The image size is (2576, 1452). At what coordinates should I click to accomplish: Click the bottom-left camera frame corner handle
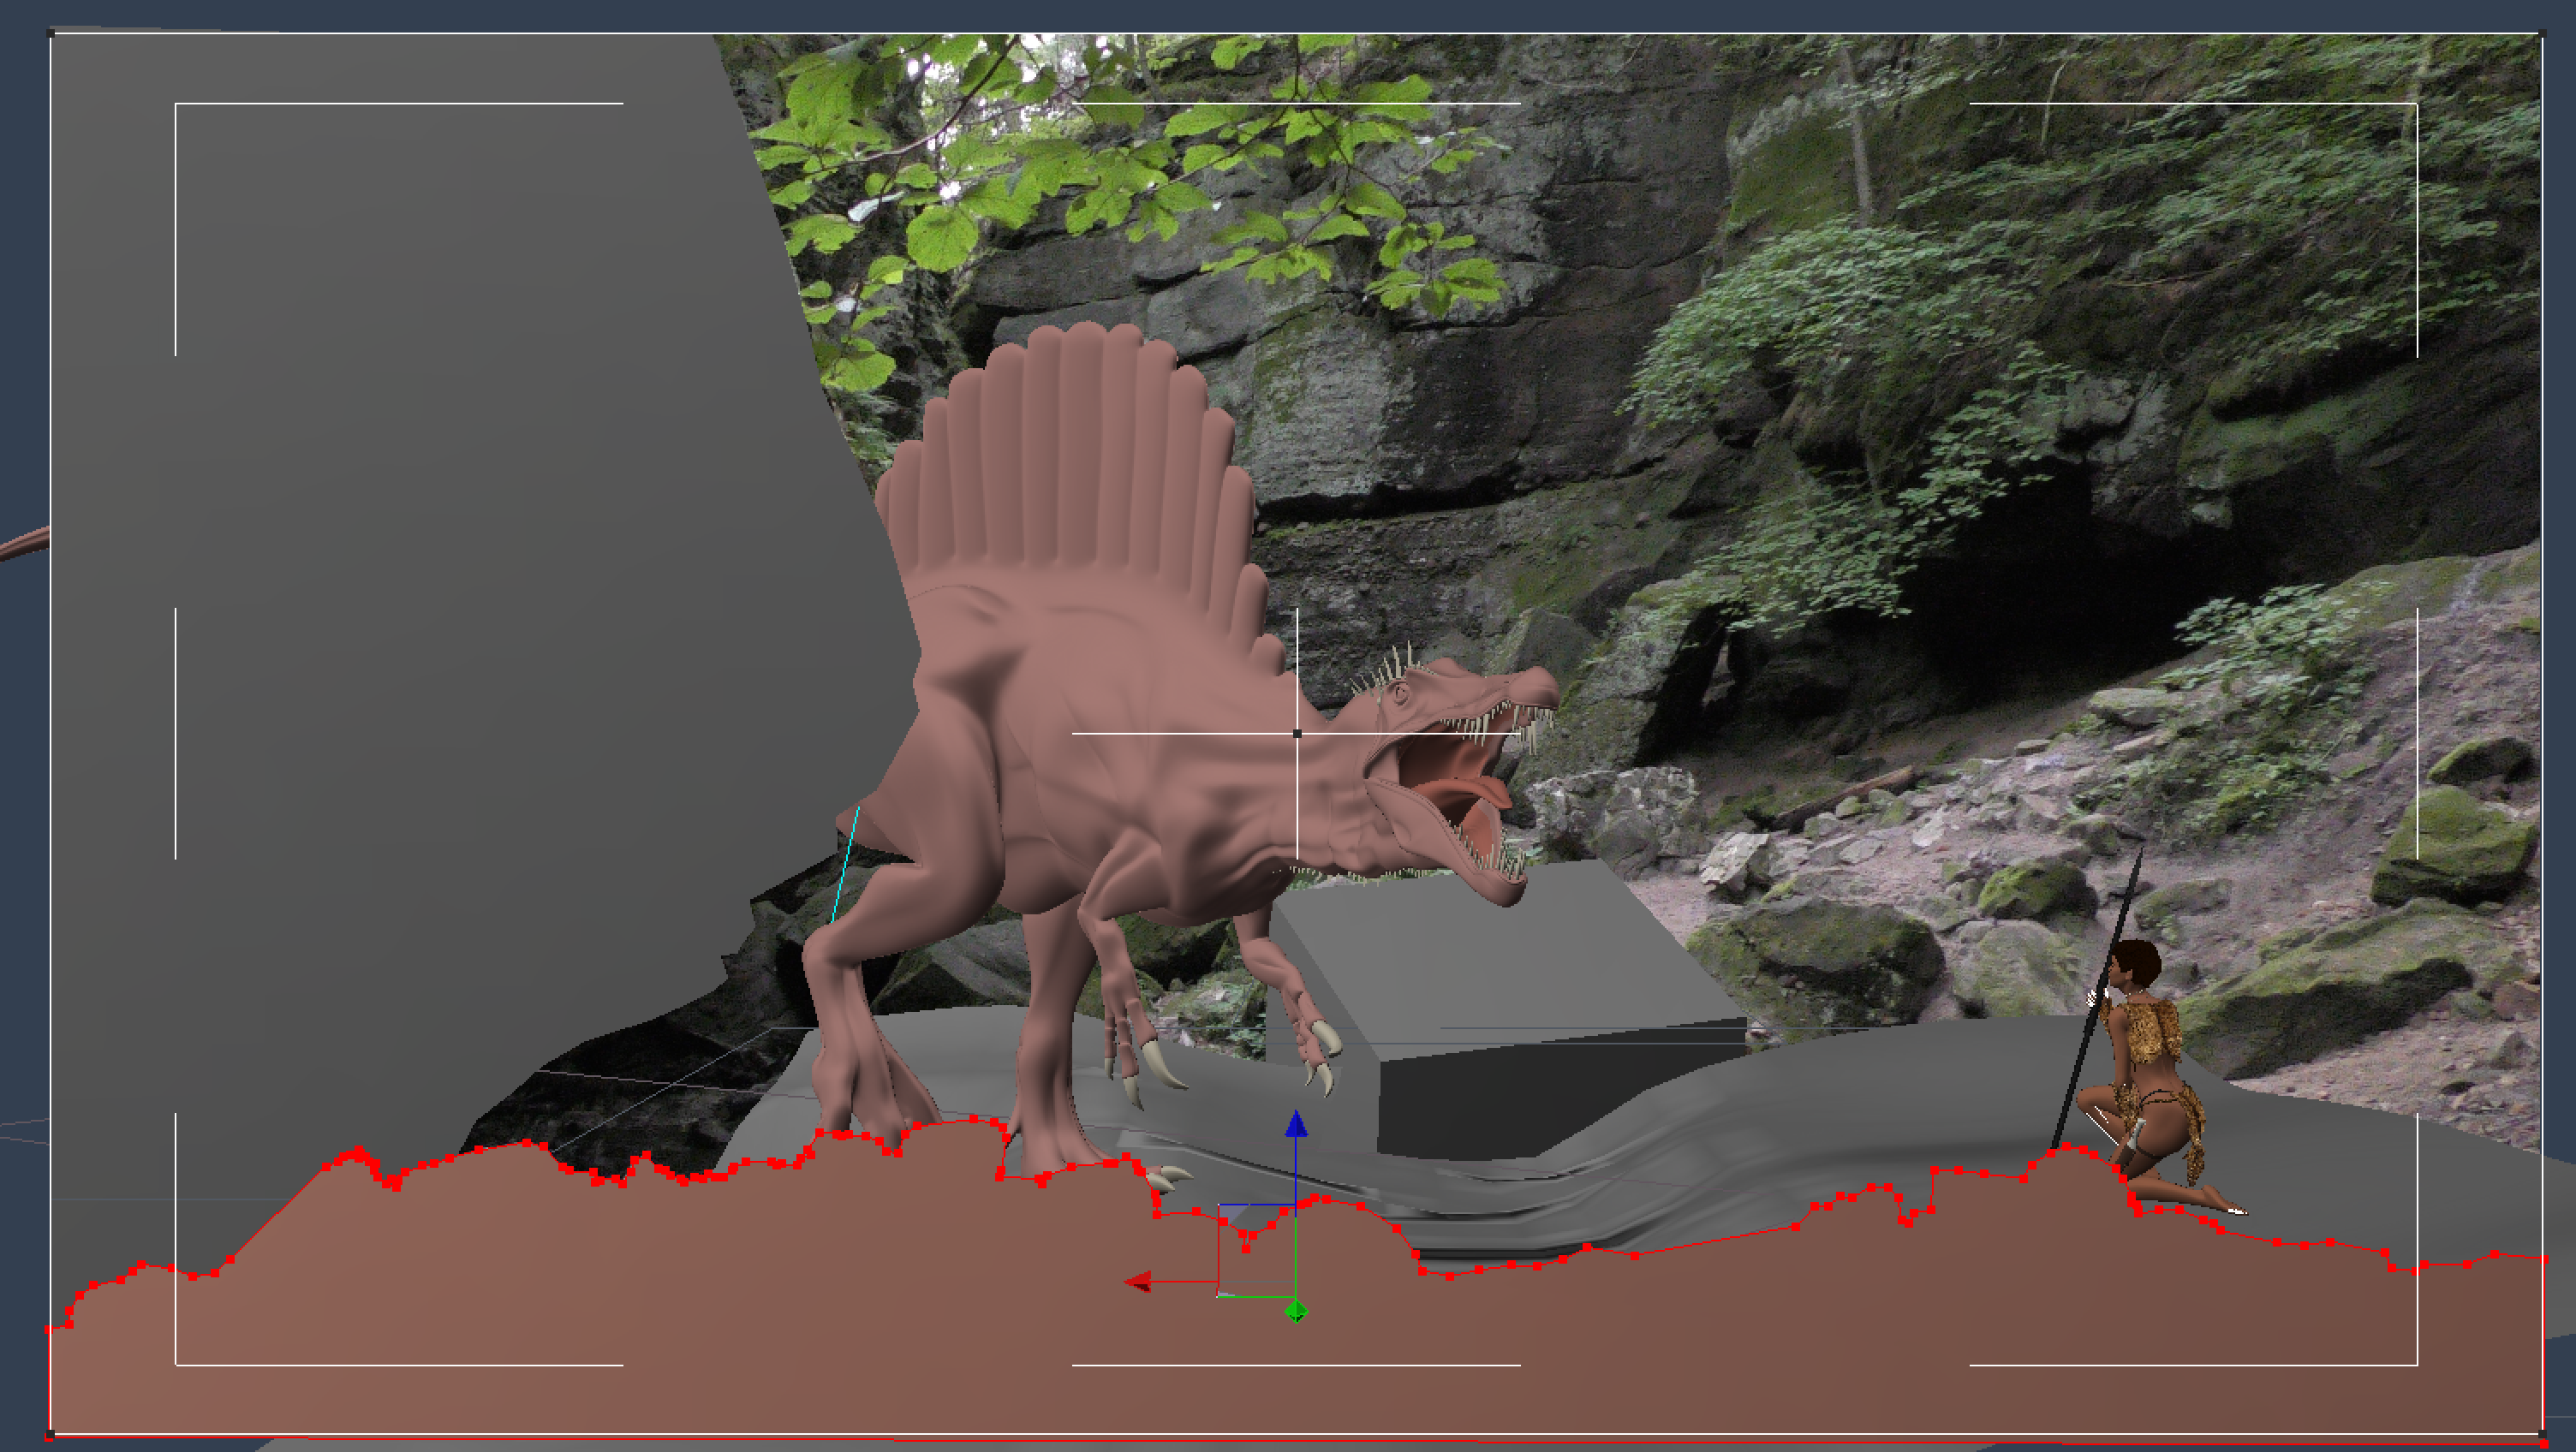click(x=51, y=1435)
